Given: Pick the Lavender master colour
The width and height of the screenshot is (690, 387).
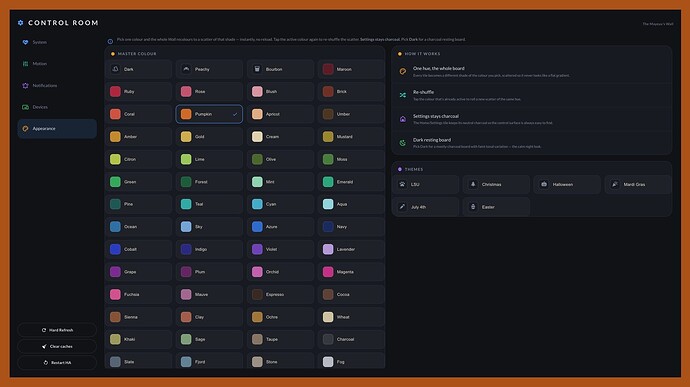Looking at the screenshot, I should point(351,249).
